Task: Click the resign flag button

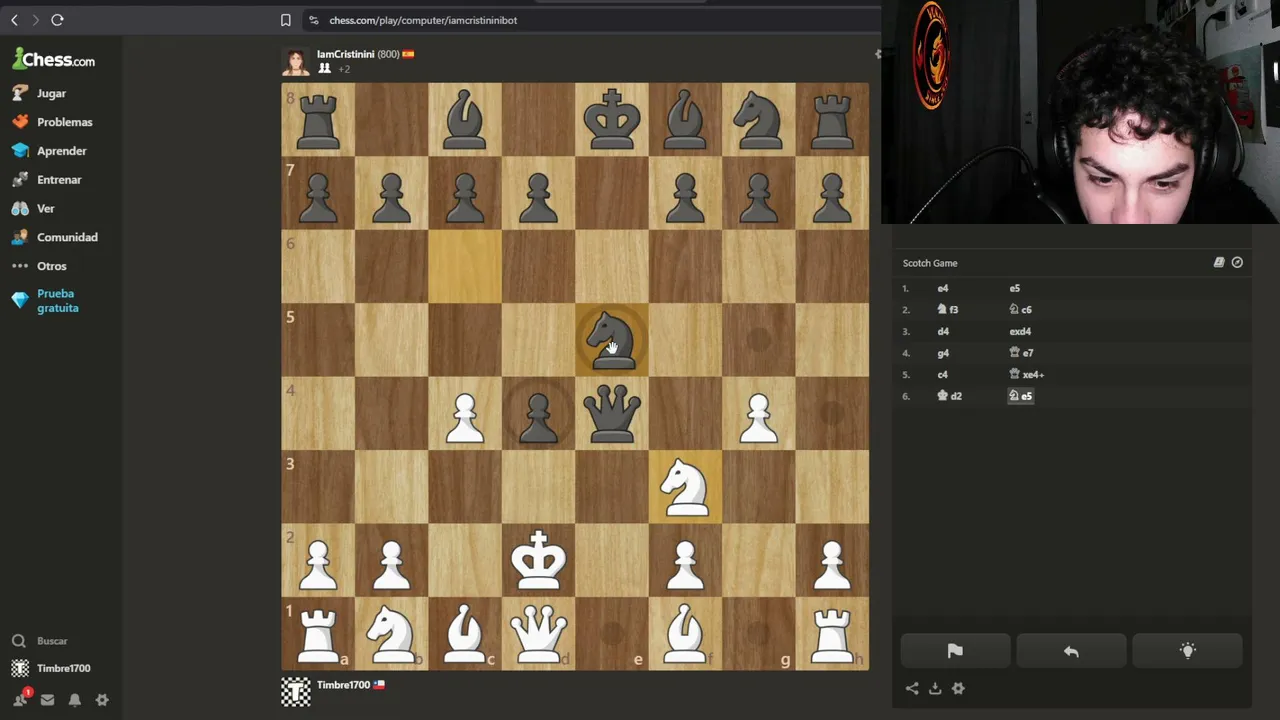Action: [955, 651]
